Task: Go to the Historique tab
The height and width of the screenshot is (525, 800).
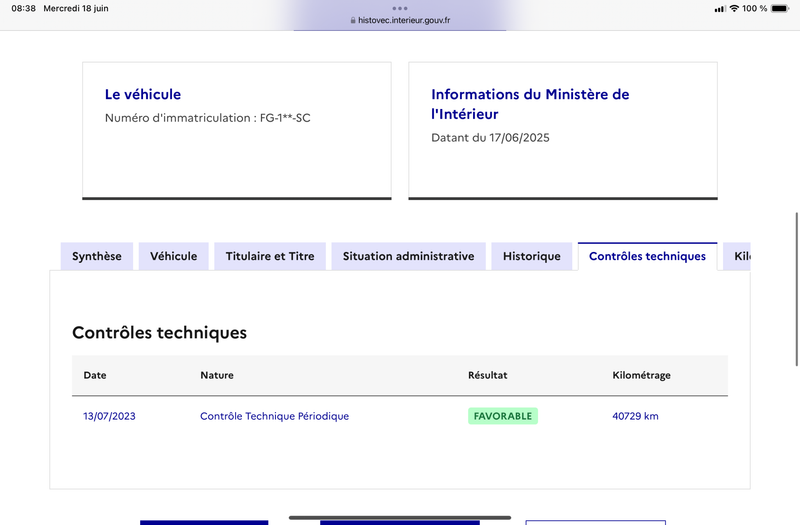Action: (532, 256)
